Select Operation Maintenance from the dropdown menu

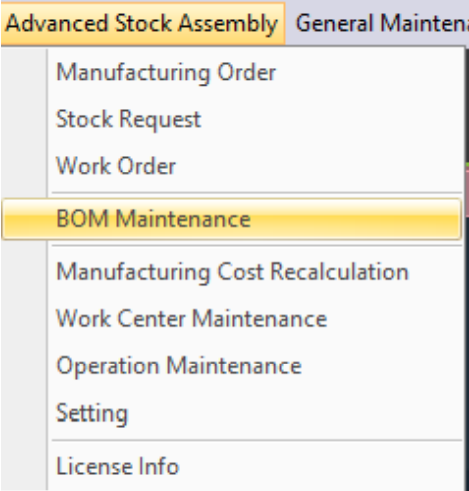(232, 366)
